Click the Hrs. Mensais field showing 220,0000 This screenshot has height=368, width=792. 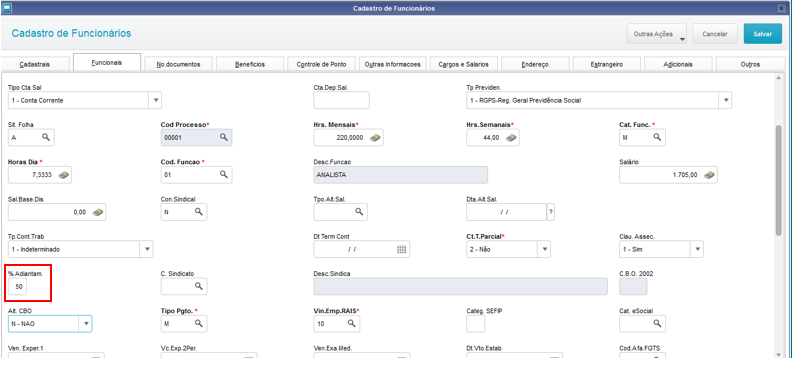pos(349,137)
